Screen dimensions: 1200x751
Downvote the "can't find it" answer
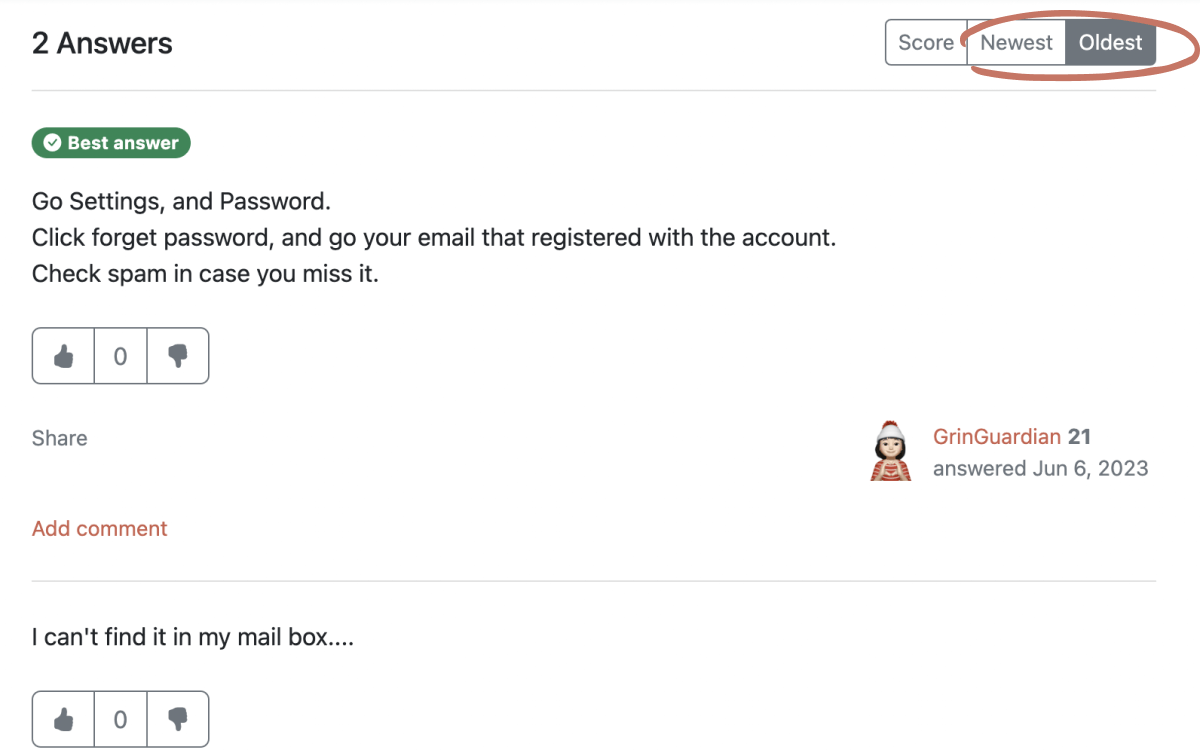click(178, 719)
